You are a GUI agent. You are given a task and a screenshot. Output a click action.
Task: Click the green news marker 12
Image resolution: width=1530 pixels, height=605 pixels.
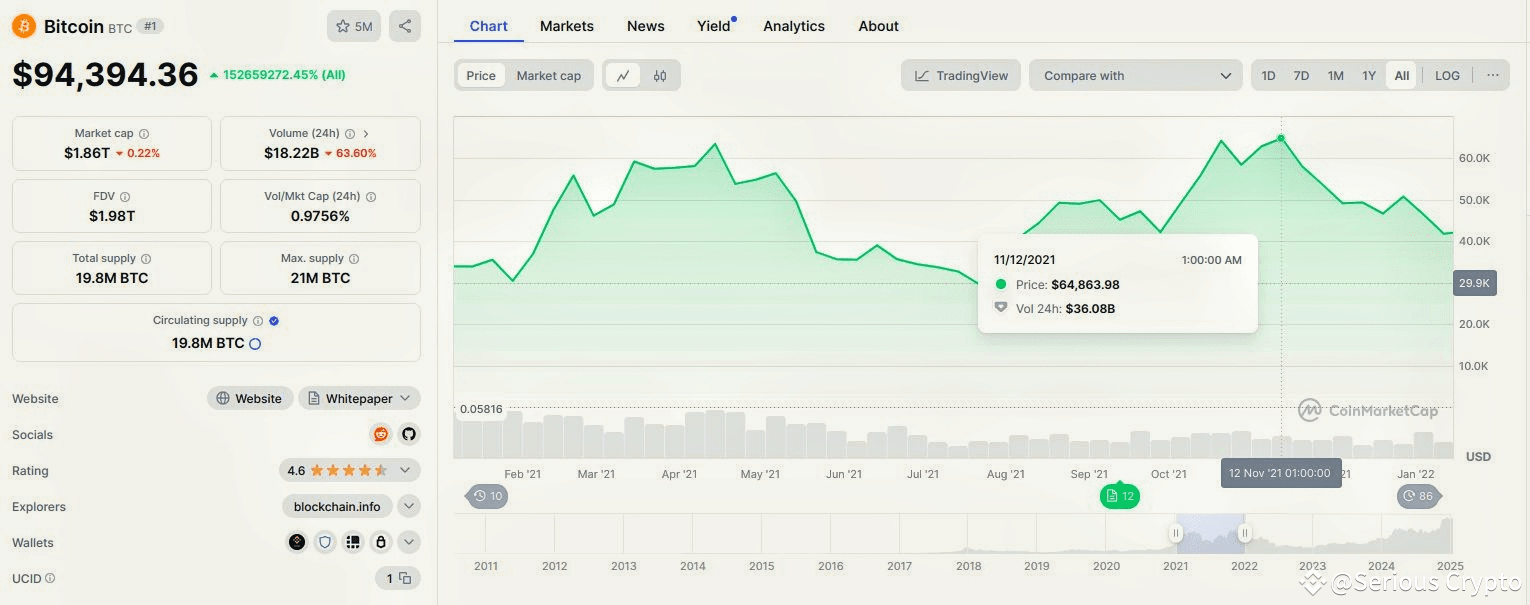pos(1120,496)
